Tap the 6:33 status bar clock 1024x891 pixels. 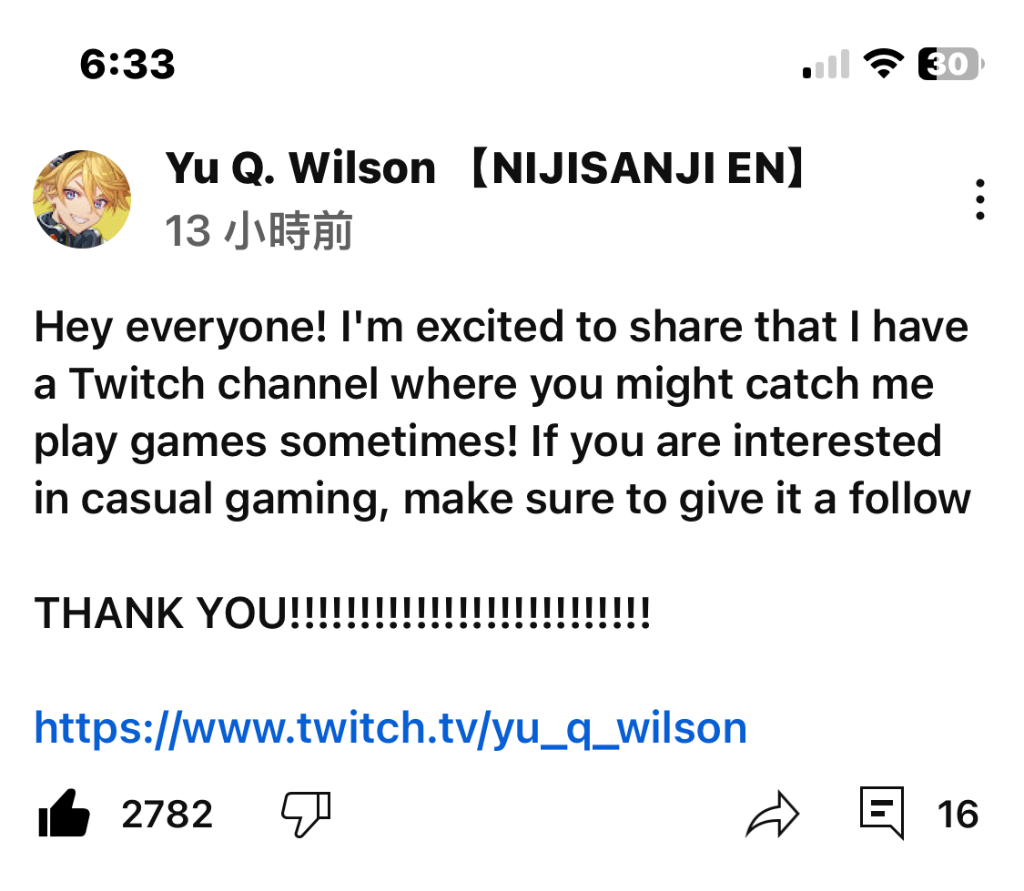[x=127, y=64]
